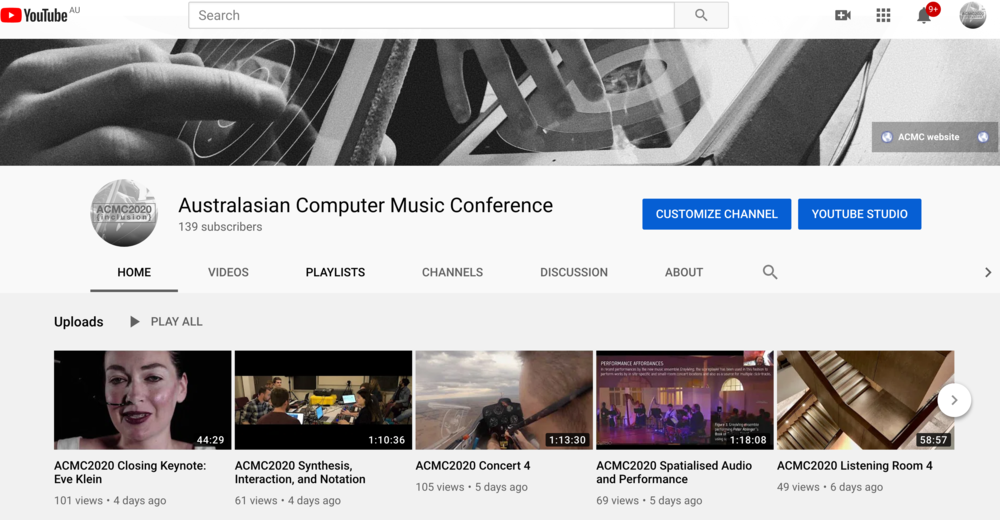
Task: Click the Customize Channel button
Action: (x=716, y=214)
